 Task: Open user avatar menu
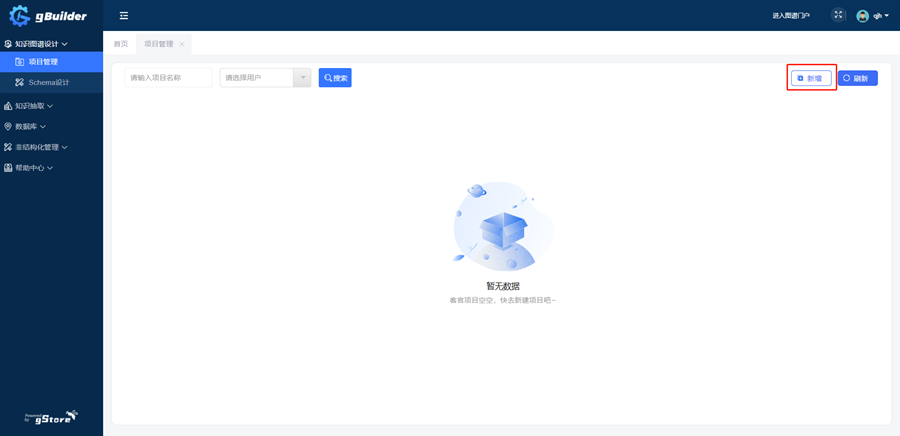pos(862,16)
